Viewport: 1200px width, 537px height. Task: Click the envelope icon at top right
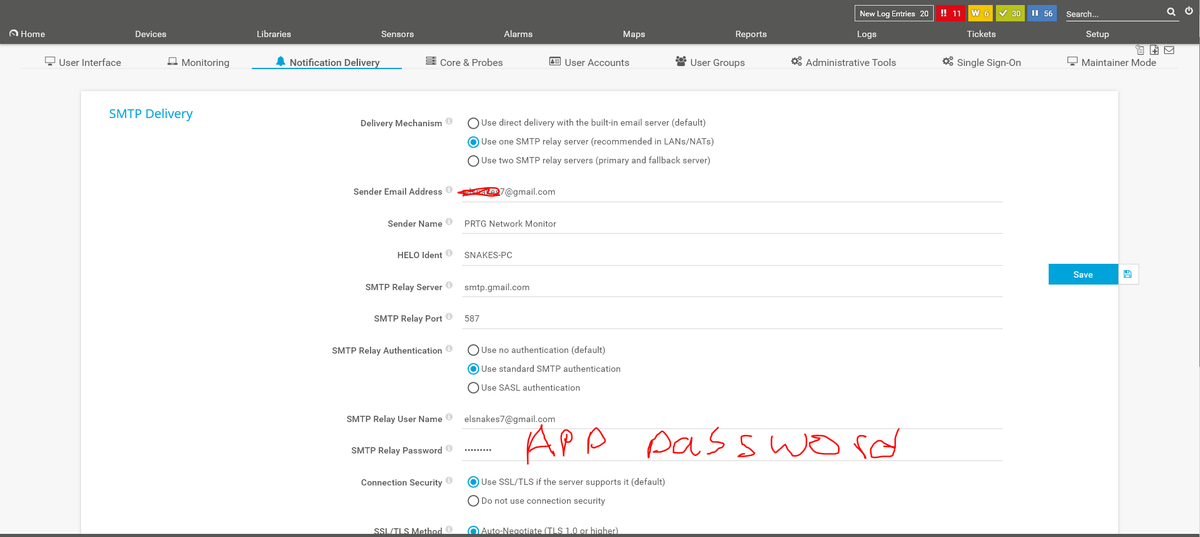pyautogui.click(x=1168, y=49)
